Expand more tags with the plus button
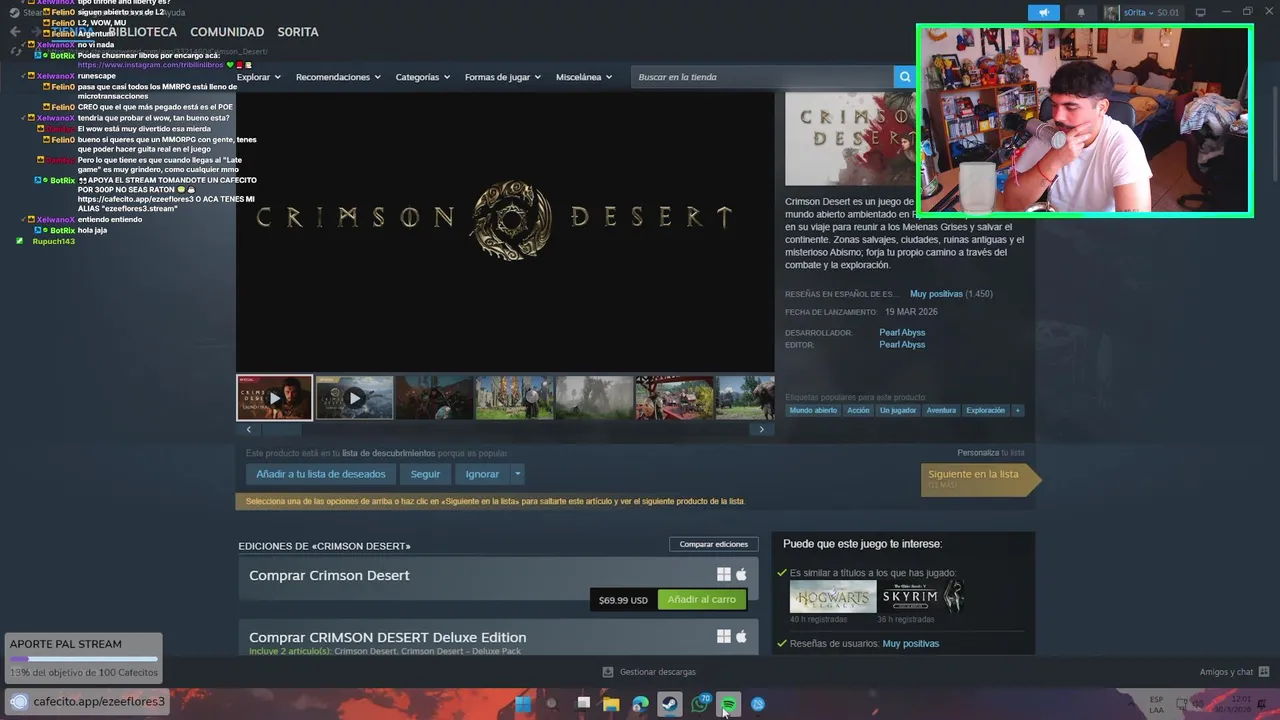Image resolution: width=1280 pixels, height=720 pixels. (1017, 410)
